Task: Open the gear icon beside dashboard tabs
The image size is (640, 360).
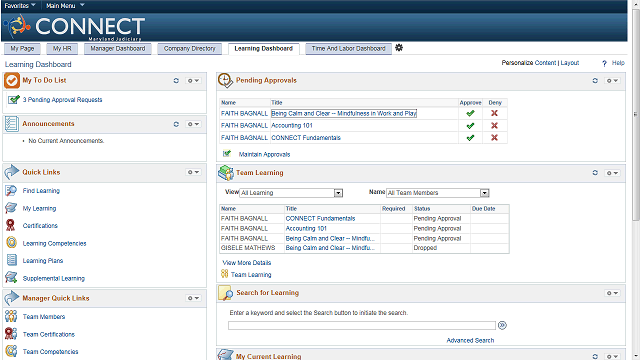Action: click(x=399, y=48)
